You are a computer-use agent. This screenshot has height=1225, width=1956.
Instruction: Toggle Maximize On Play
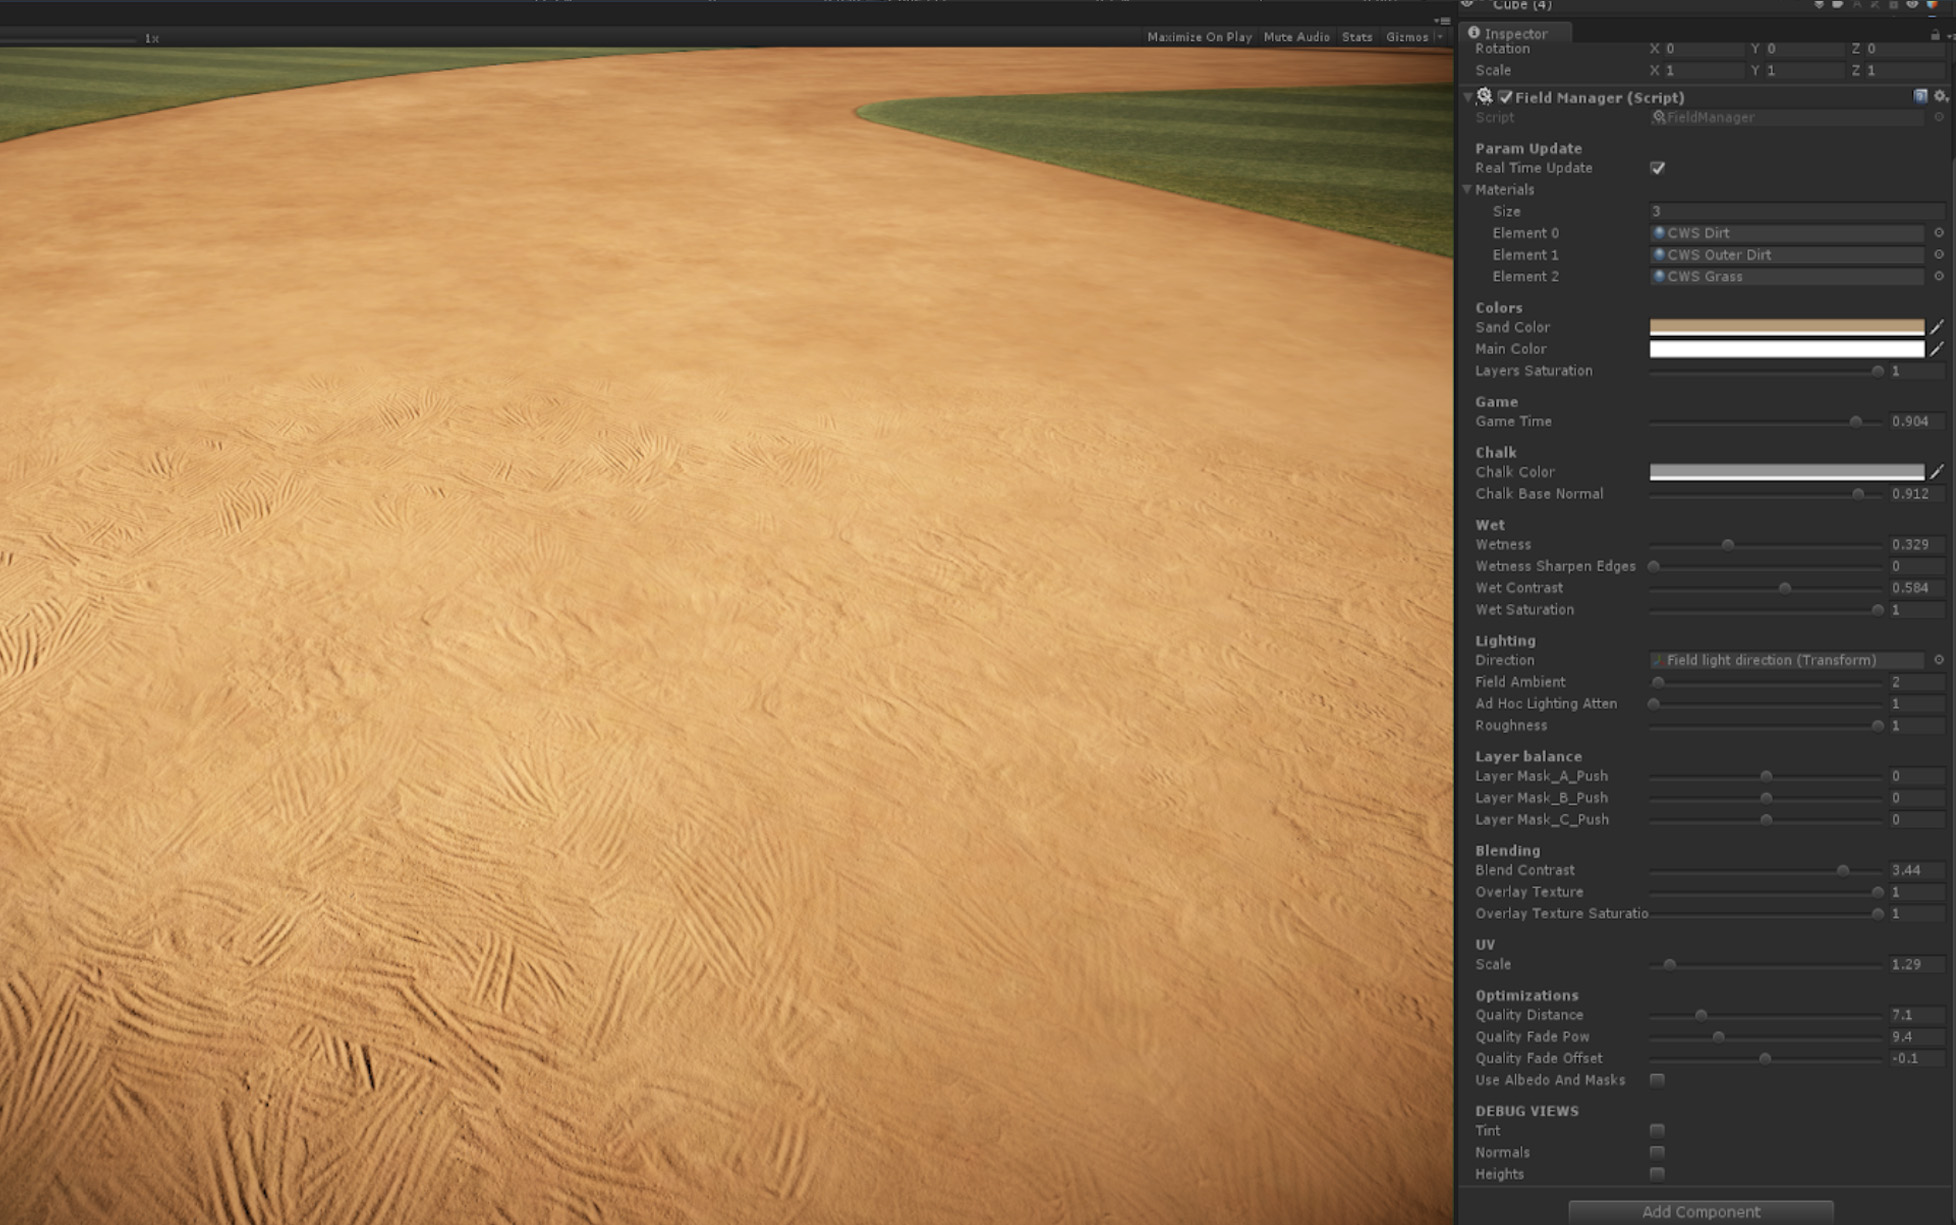[x=1198, y=37]
